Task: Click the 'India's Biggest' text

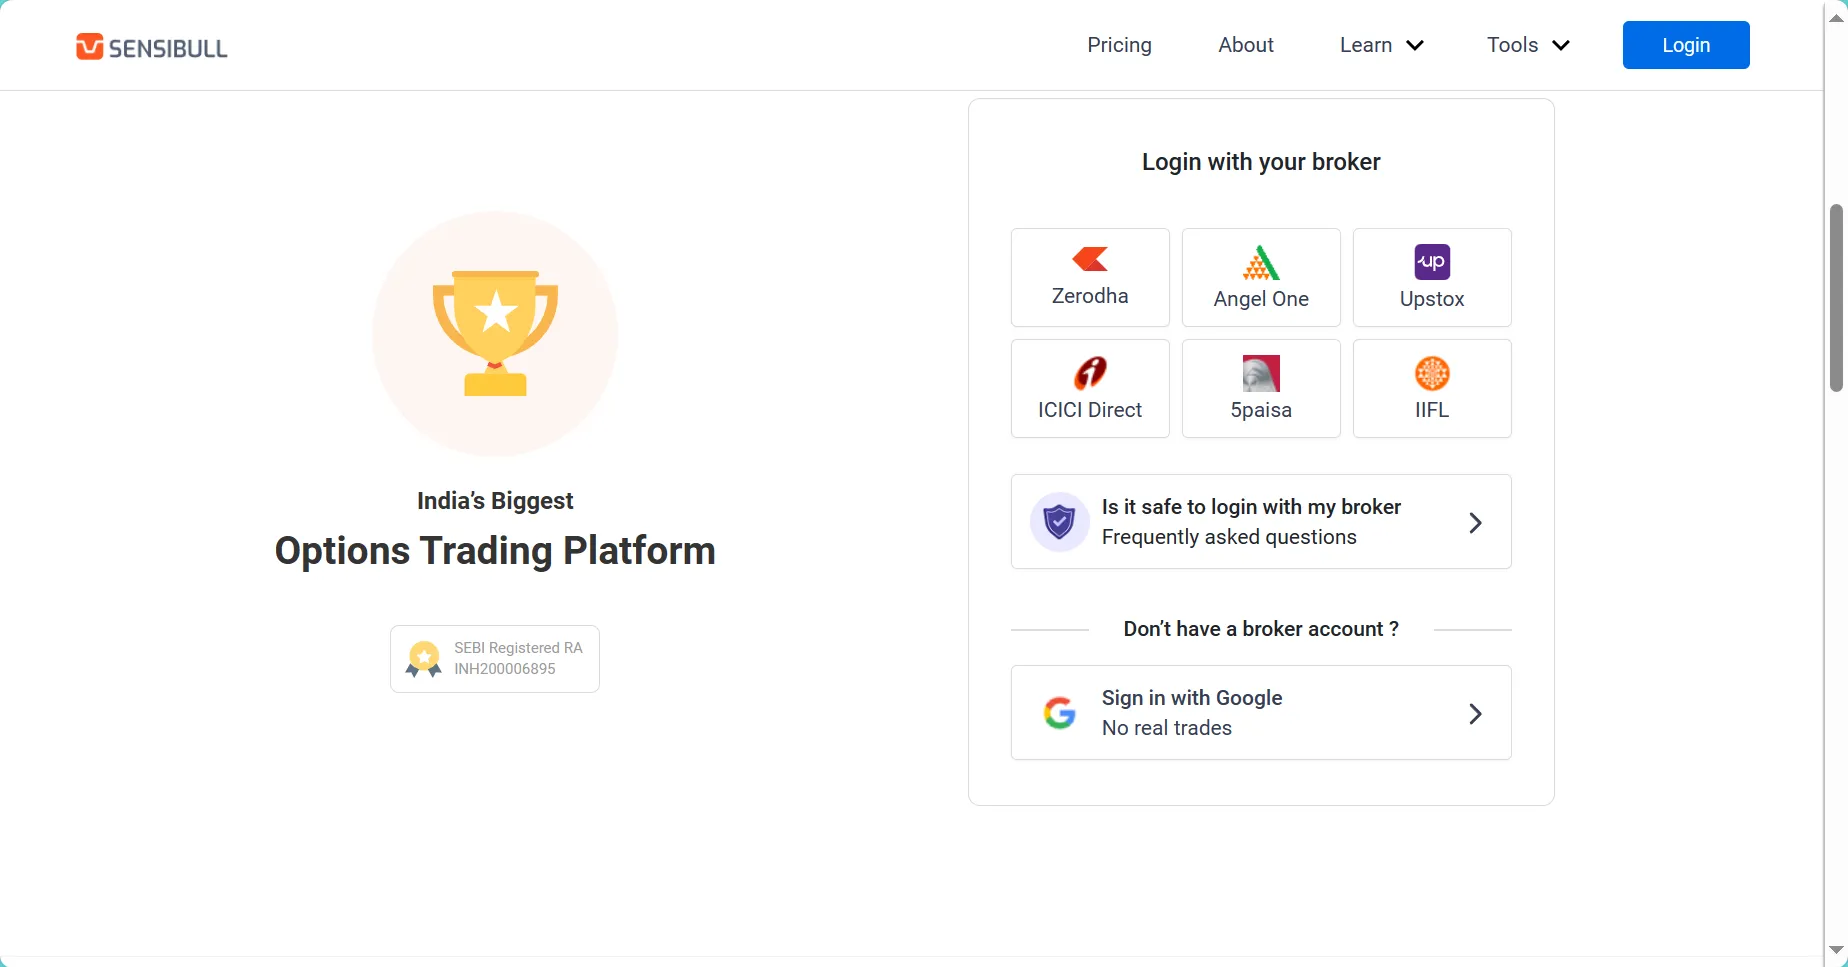Action: point(495,501)
